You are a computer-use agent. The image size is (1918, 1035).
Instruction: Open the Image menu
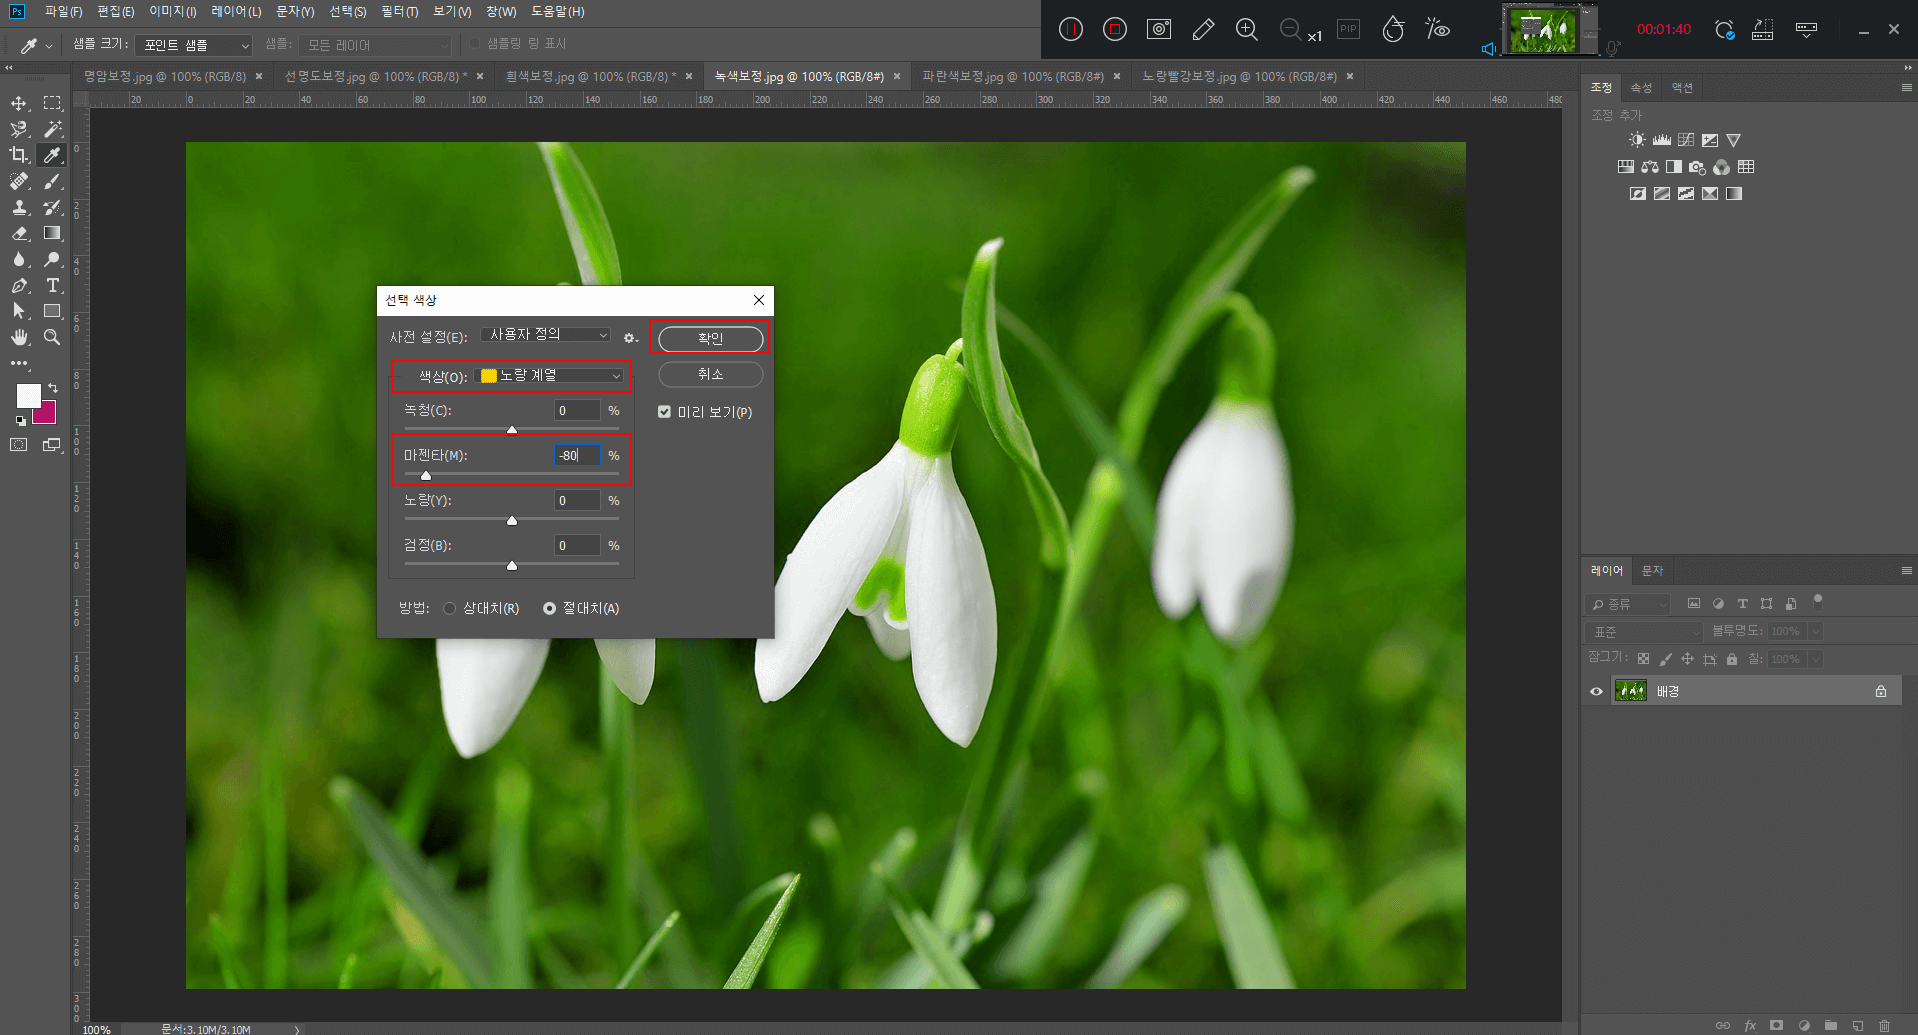[x=172, y=11]
